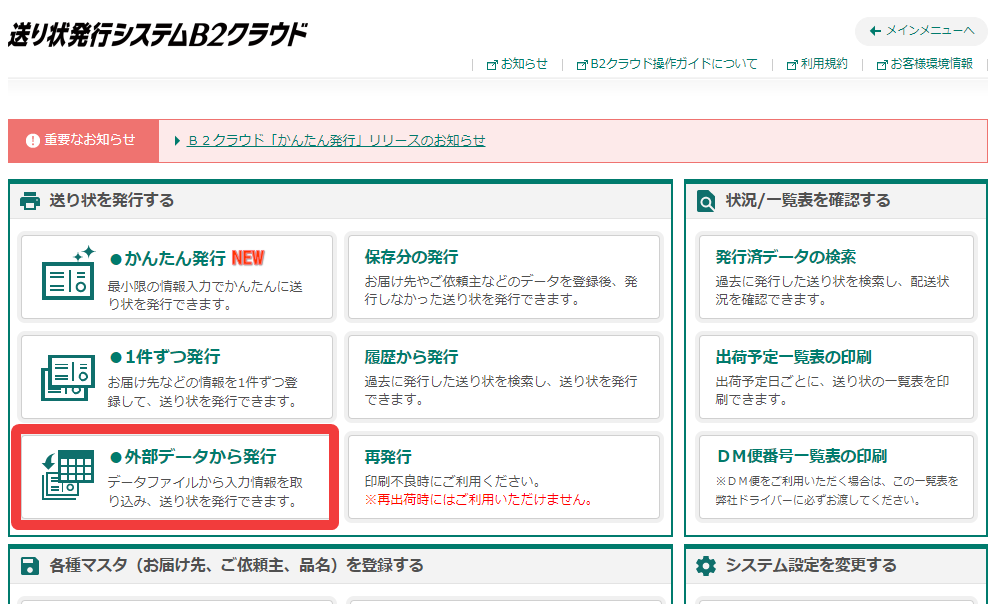Open the お知らせ link

[524, 64]
